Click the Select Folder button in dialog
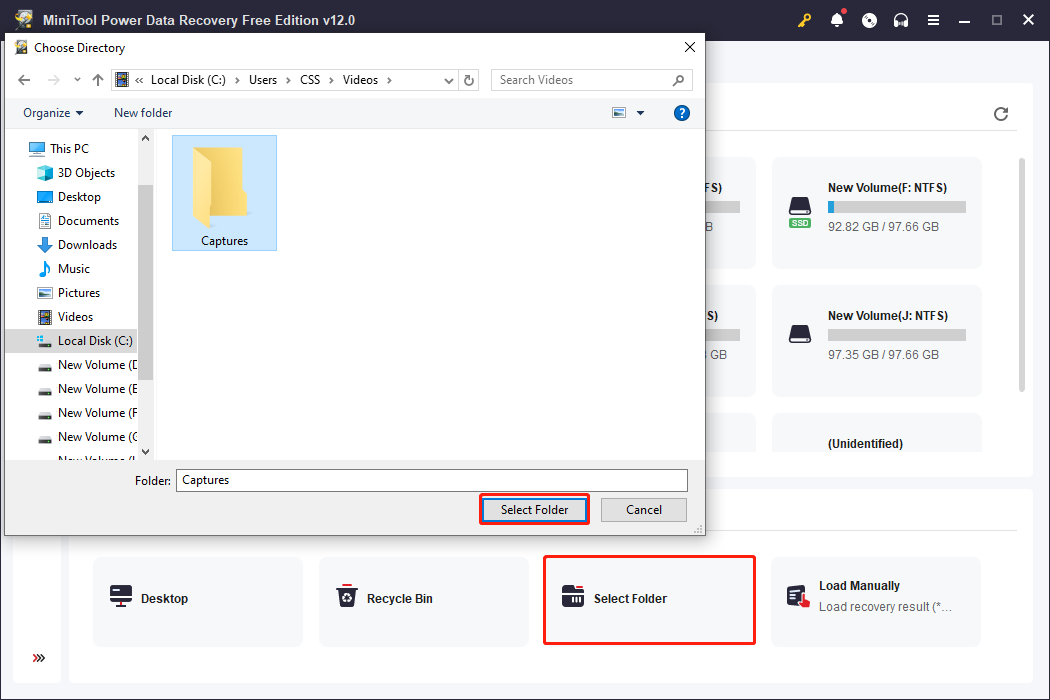 [x=534, y=510]
